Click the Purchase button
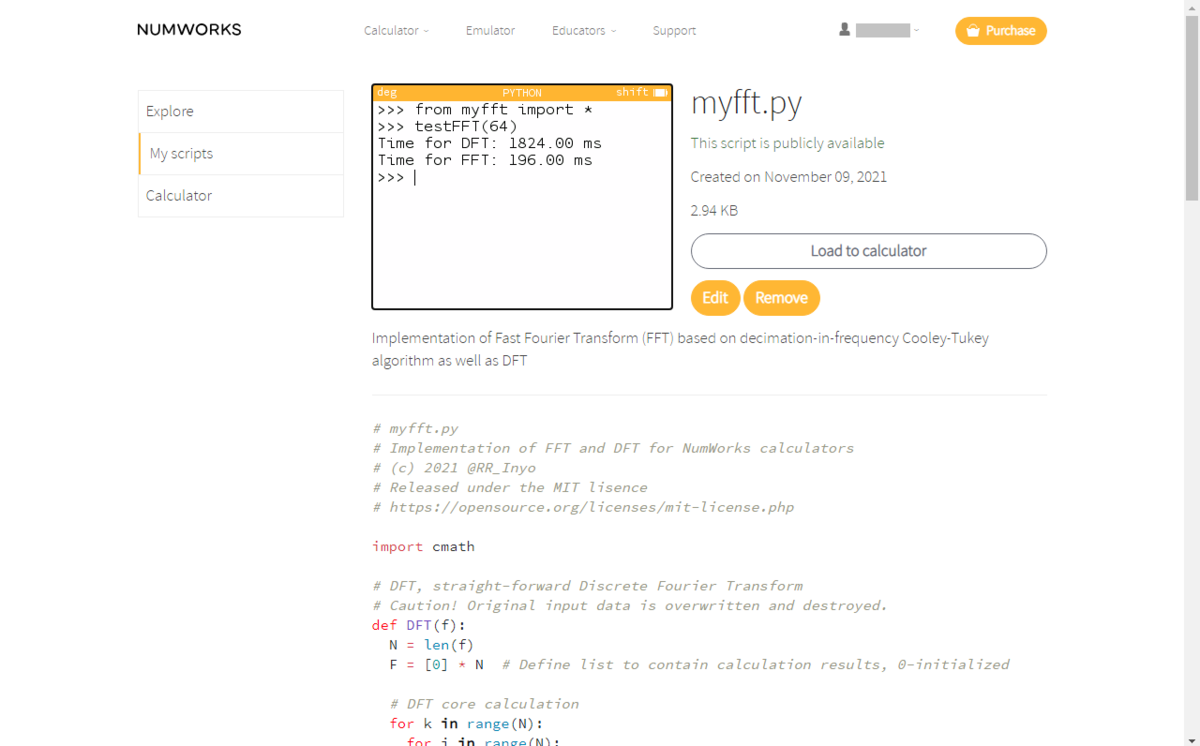Viewport: 1200px width, 746px height. [x=1001, y=31]
